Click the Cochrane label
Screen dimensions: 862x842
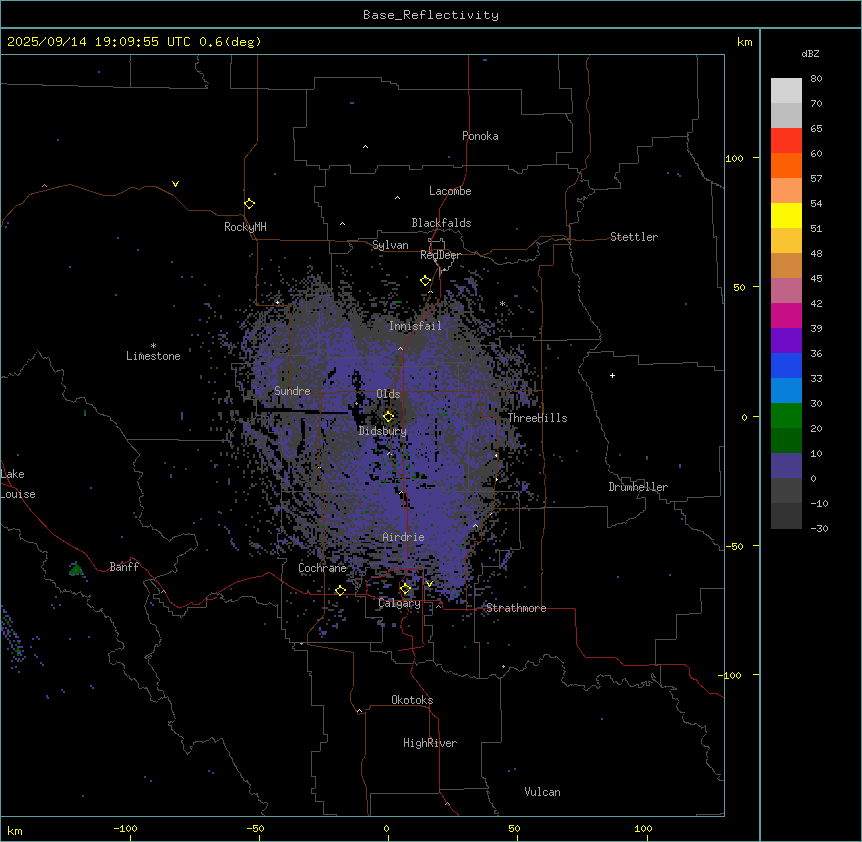[x=322, y=568]
